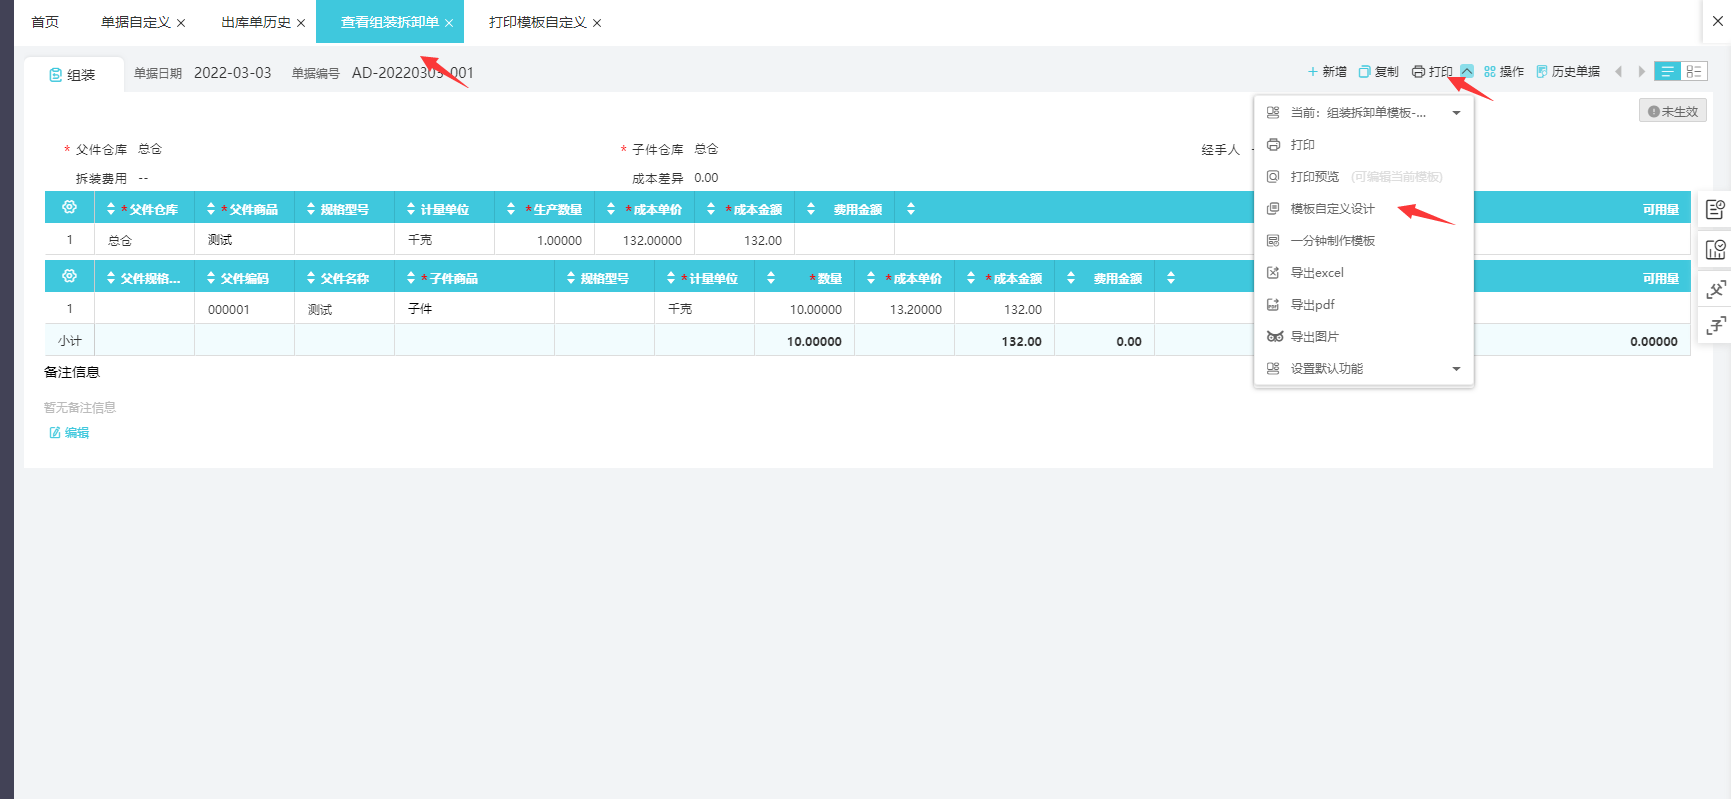Screen dimensions: 1731x799
Task: Go to the next document arrow
Action: click(x=1641, y=72)
